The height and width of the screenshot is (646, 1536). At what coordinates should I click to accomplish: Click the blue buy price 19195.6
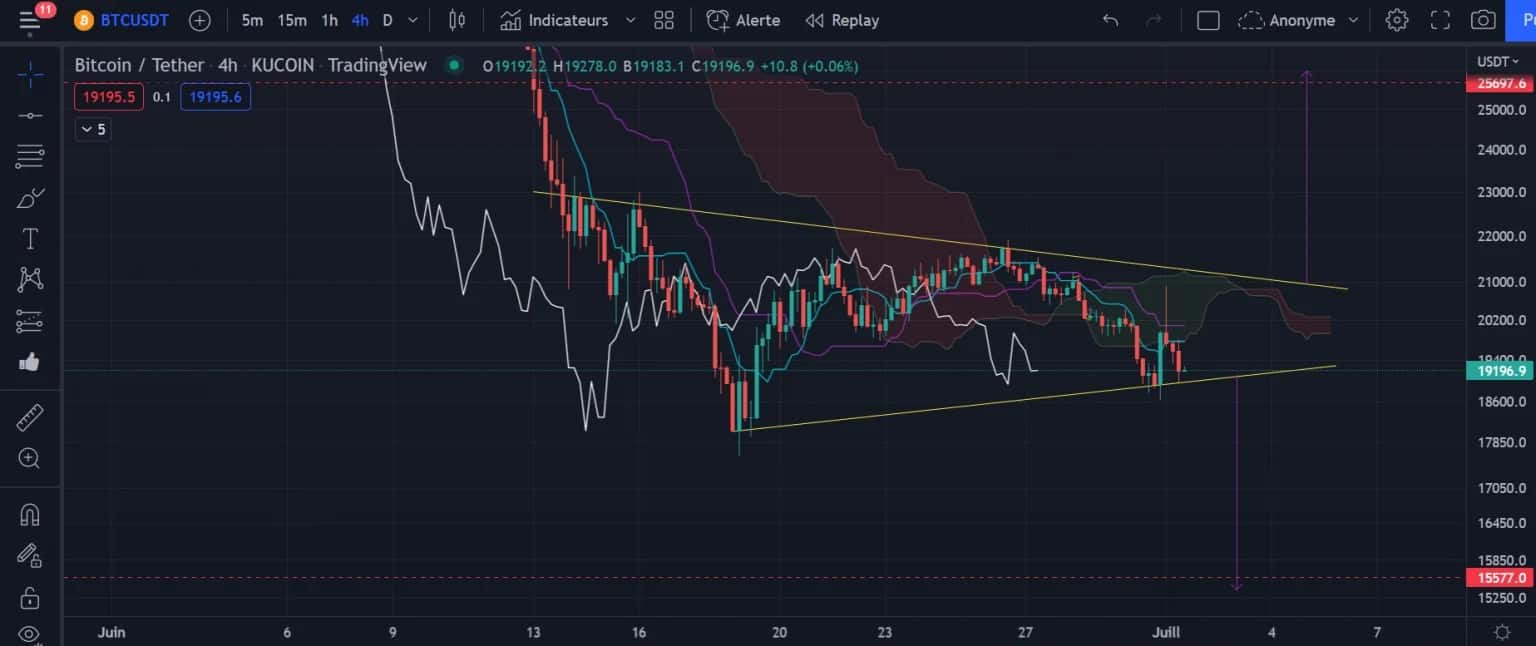pos(215,97)
